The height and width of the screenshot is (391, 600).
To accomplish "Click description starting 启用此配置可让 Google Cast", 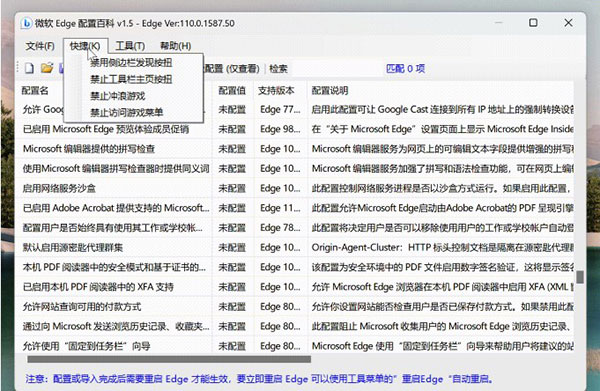I will (442, 109).
